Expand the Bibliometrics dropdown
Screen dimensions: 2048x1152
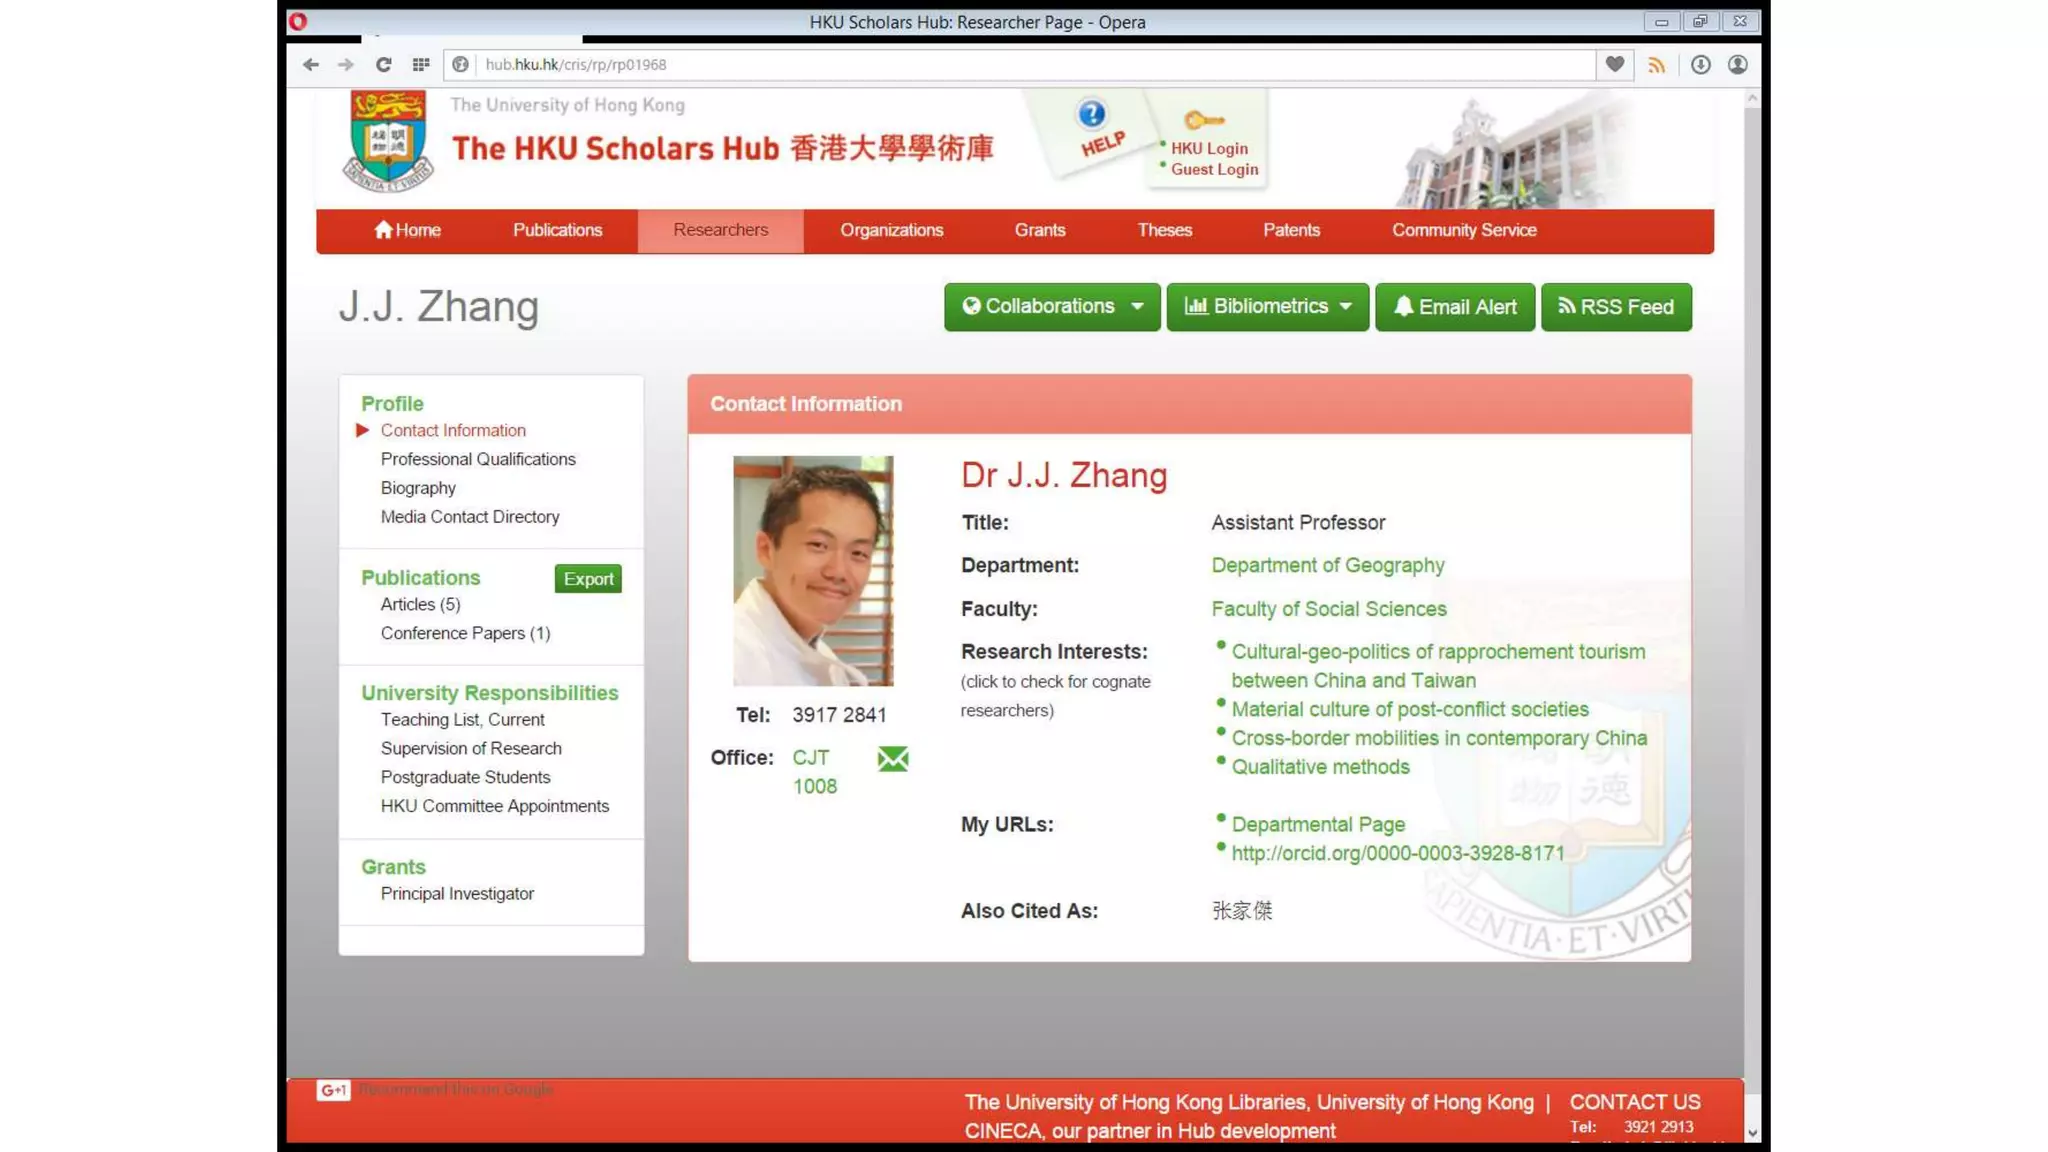(x=1267, y=307)
